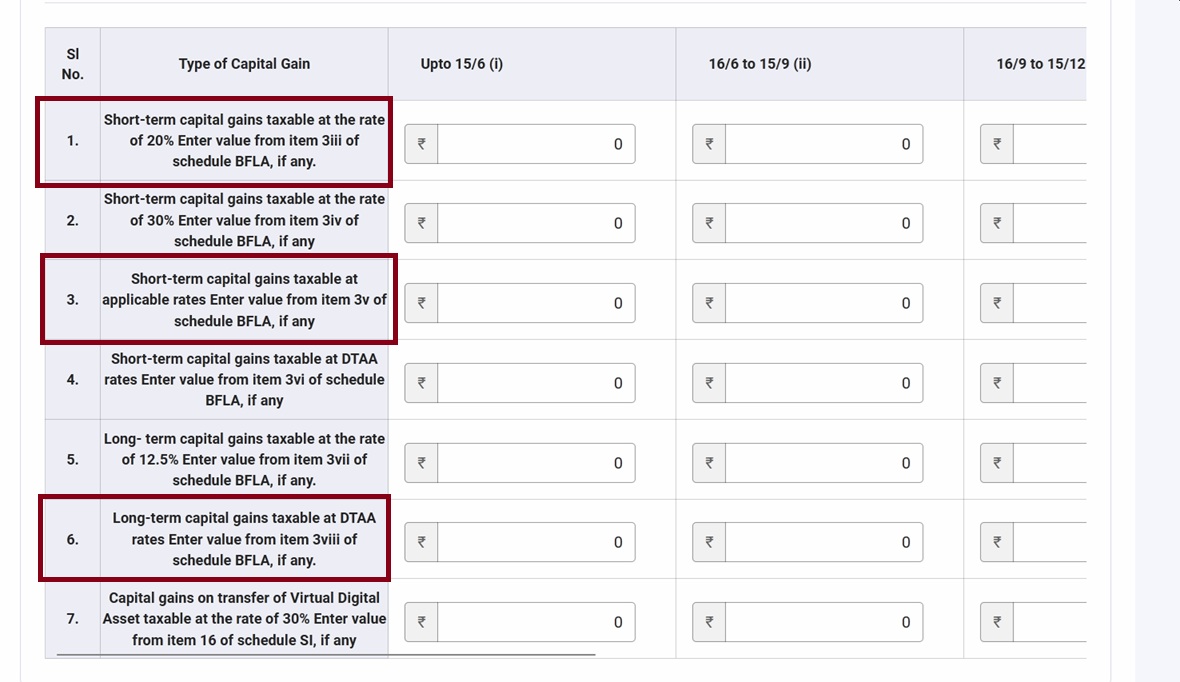The height and width of the screenshot is (682, 1180).
Task: Click row 7 Upto 15/6 amount field
Action: tap(536, 622)
